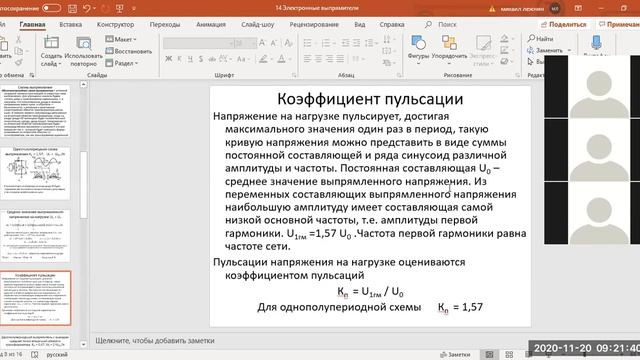
Task: Switch to the Вставка ribbon tab
Action: [71, 24]
